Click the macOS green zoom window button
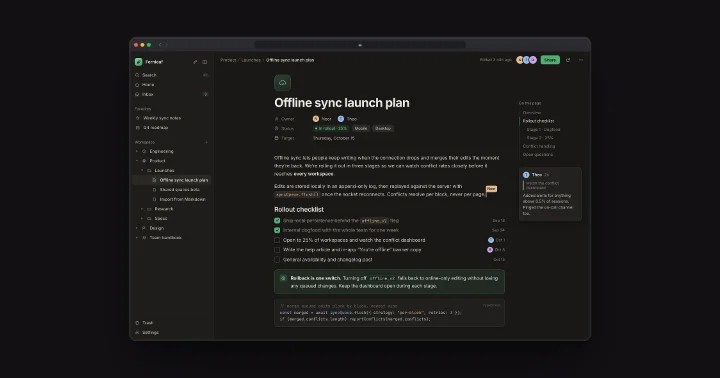720x378 pixels. click(x=149, y=45)
